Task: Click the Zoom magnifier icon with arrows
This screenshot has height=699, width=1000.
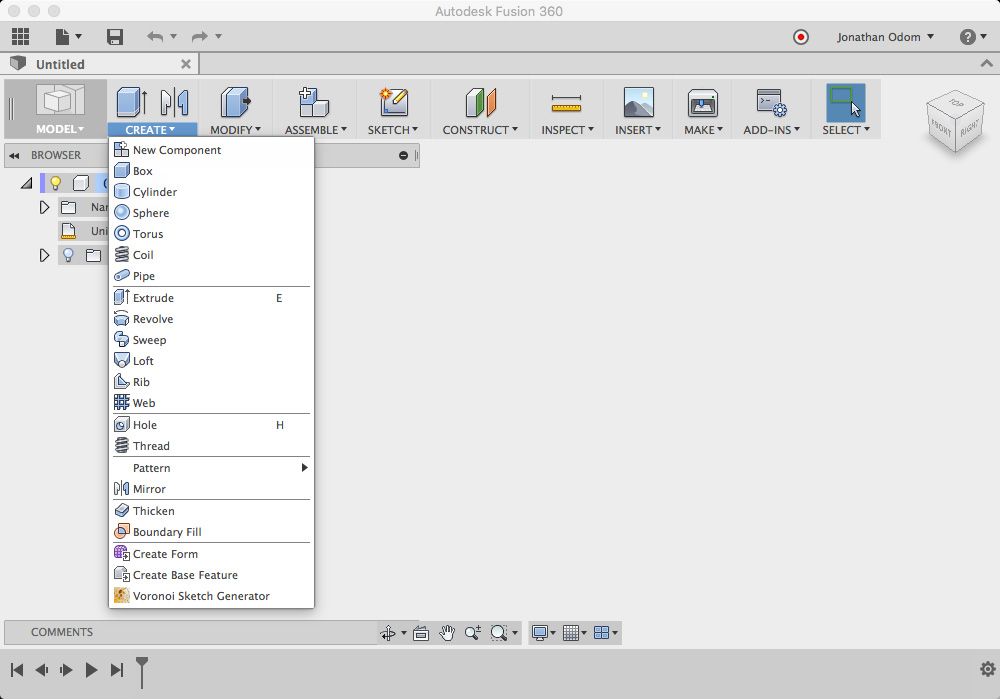Action: point(473,633)
